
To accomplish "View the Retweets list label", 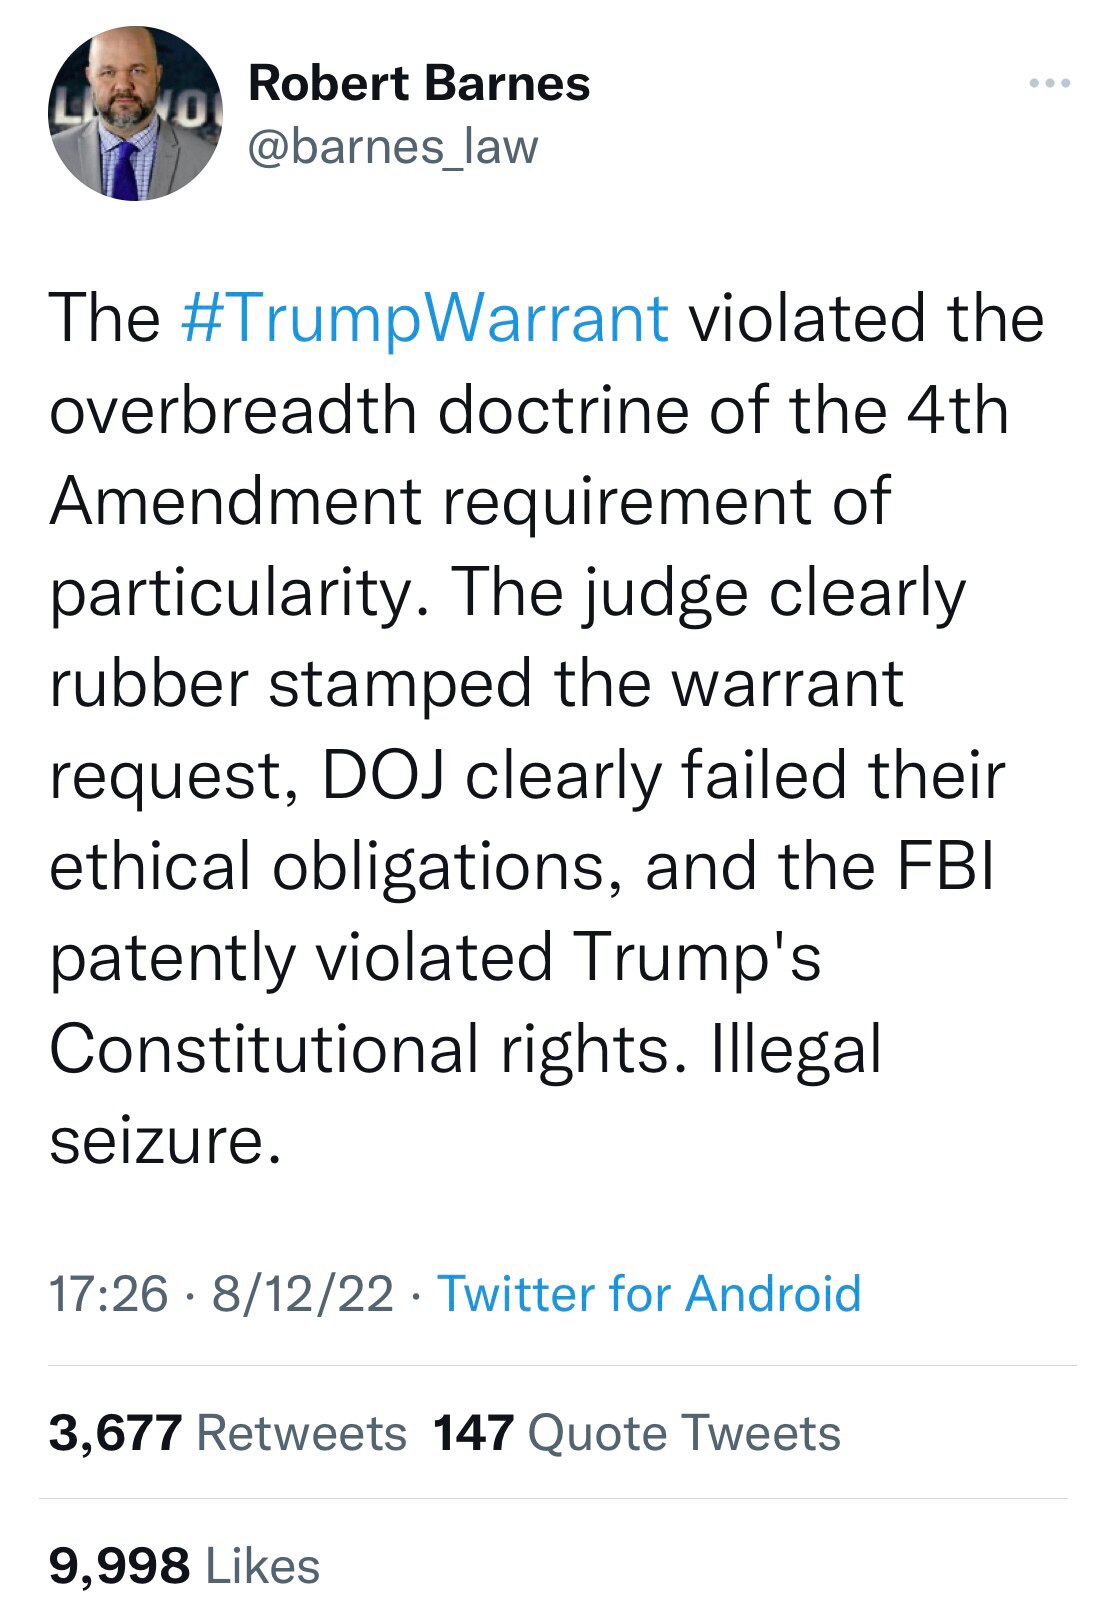I will [301, 1432].
